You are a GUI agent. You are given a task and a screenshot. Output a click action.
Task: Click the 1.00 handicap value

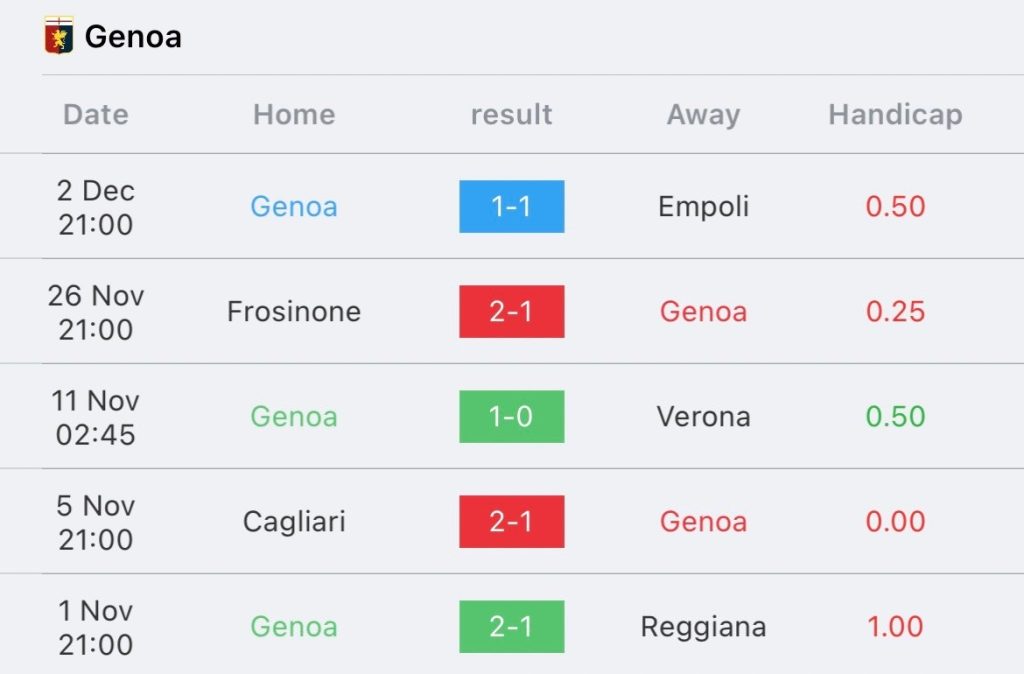pyautogui.click(x=895, y=627)
